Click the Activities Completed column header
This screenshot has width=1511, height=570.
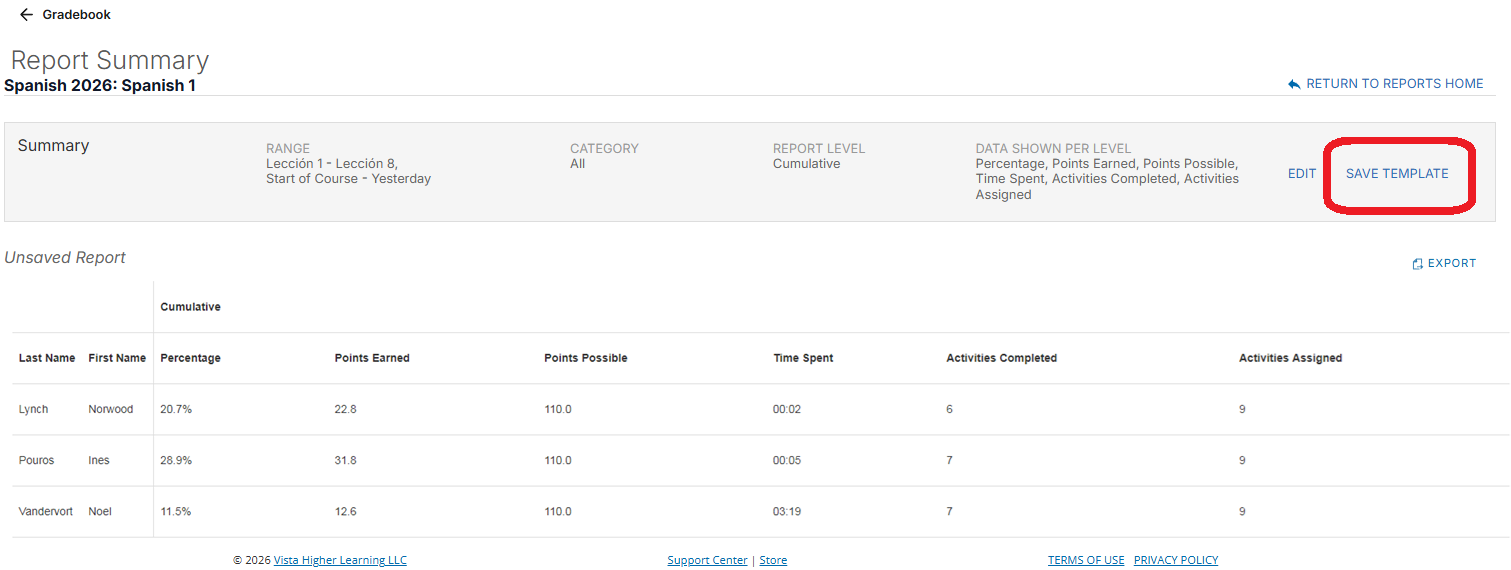coord(1001,358)
